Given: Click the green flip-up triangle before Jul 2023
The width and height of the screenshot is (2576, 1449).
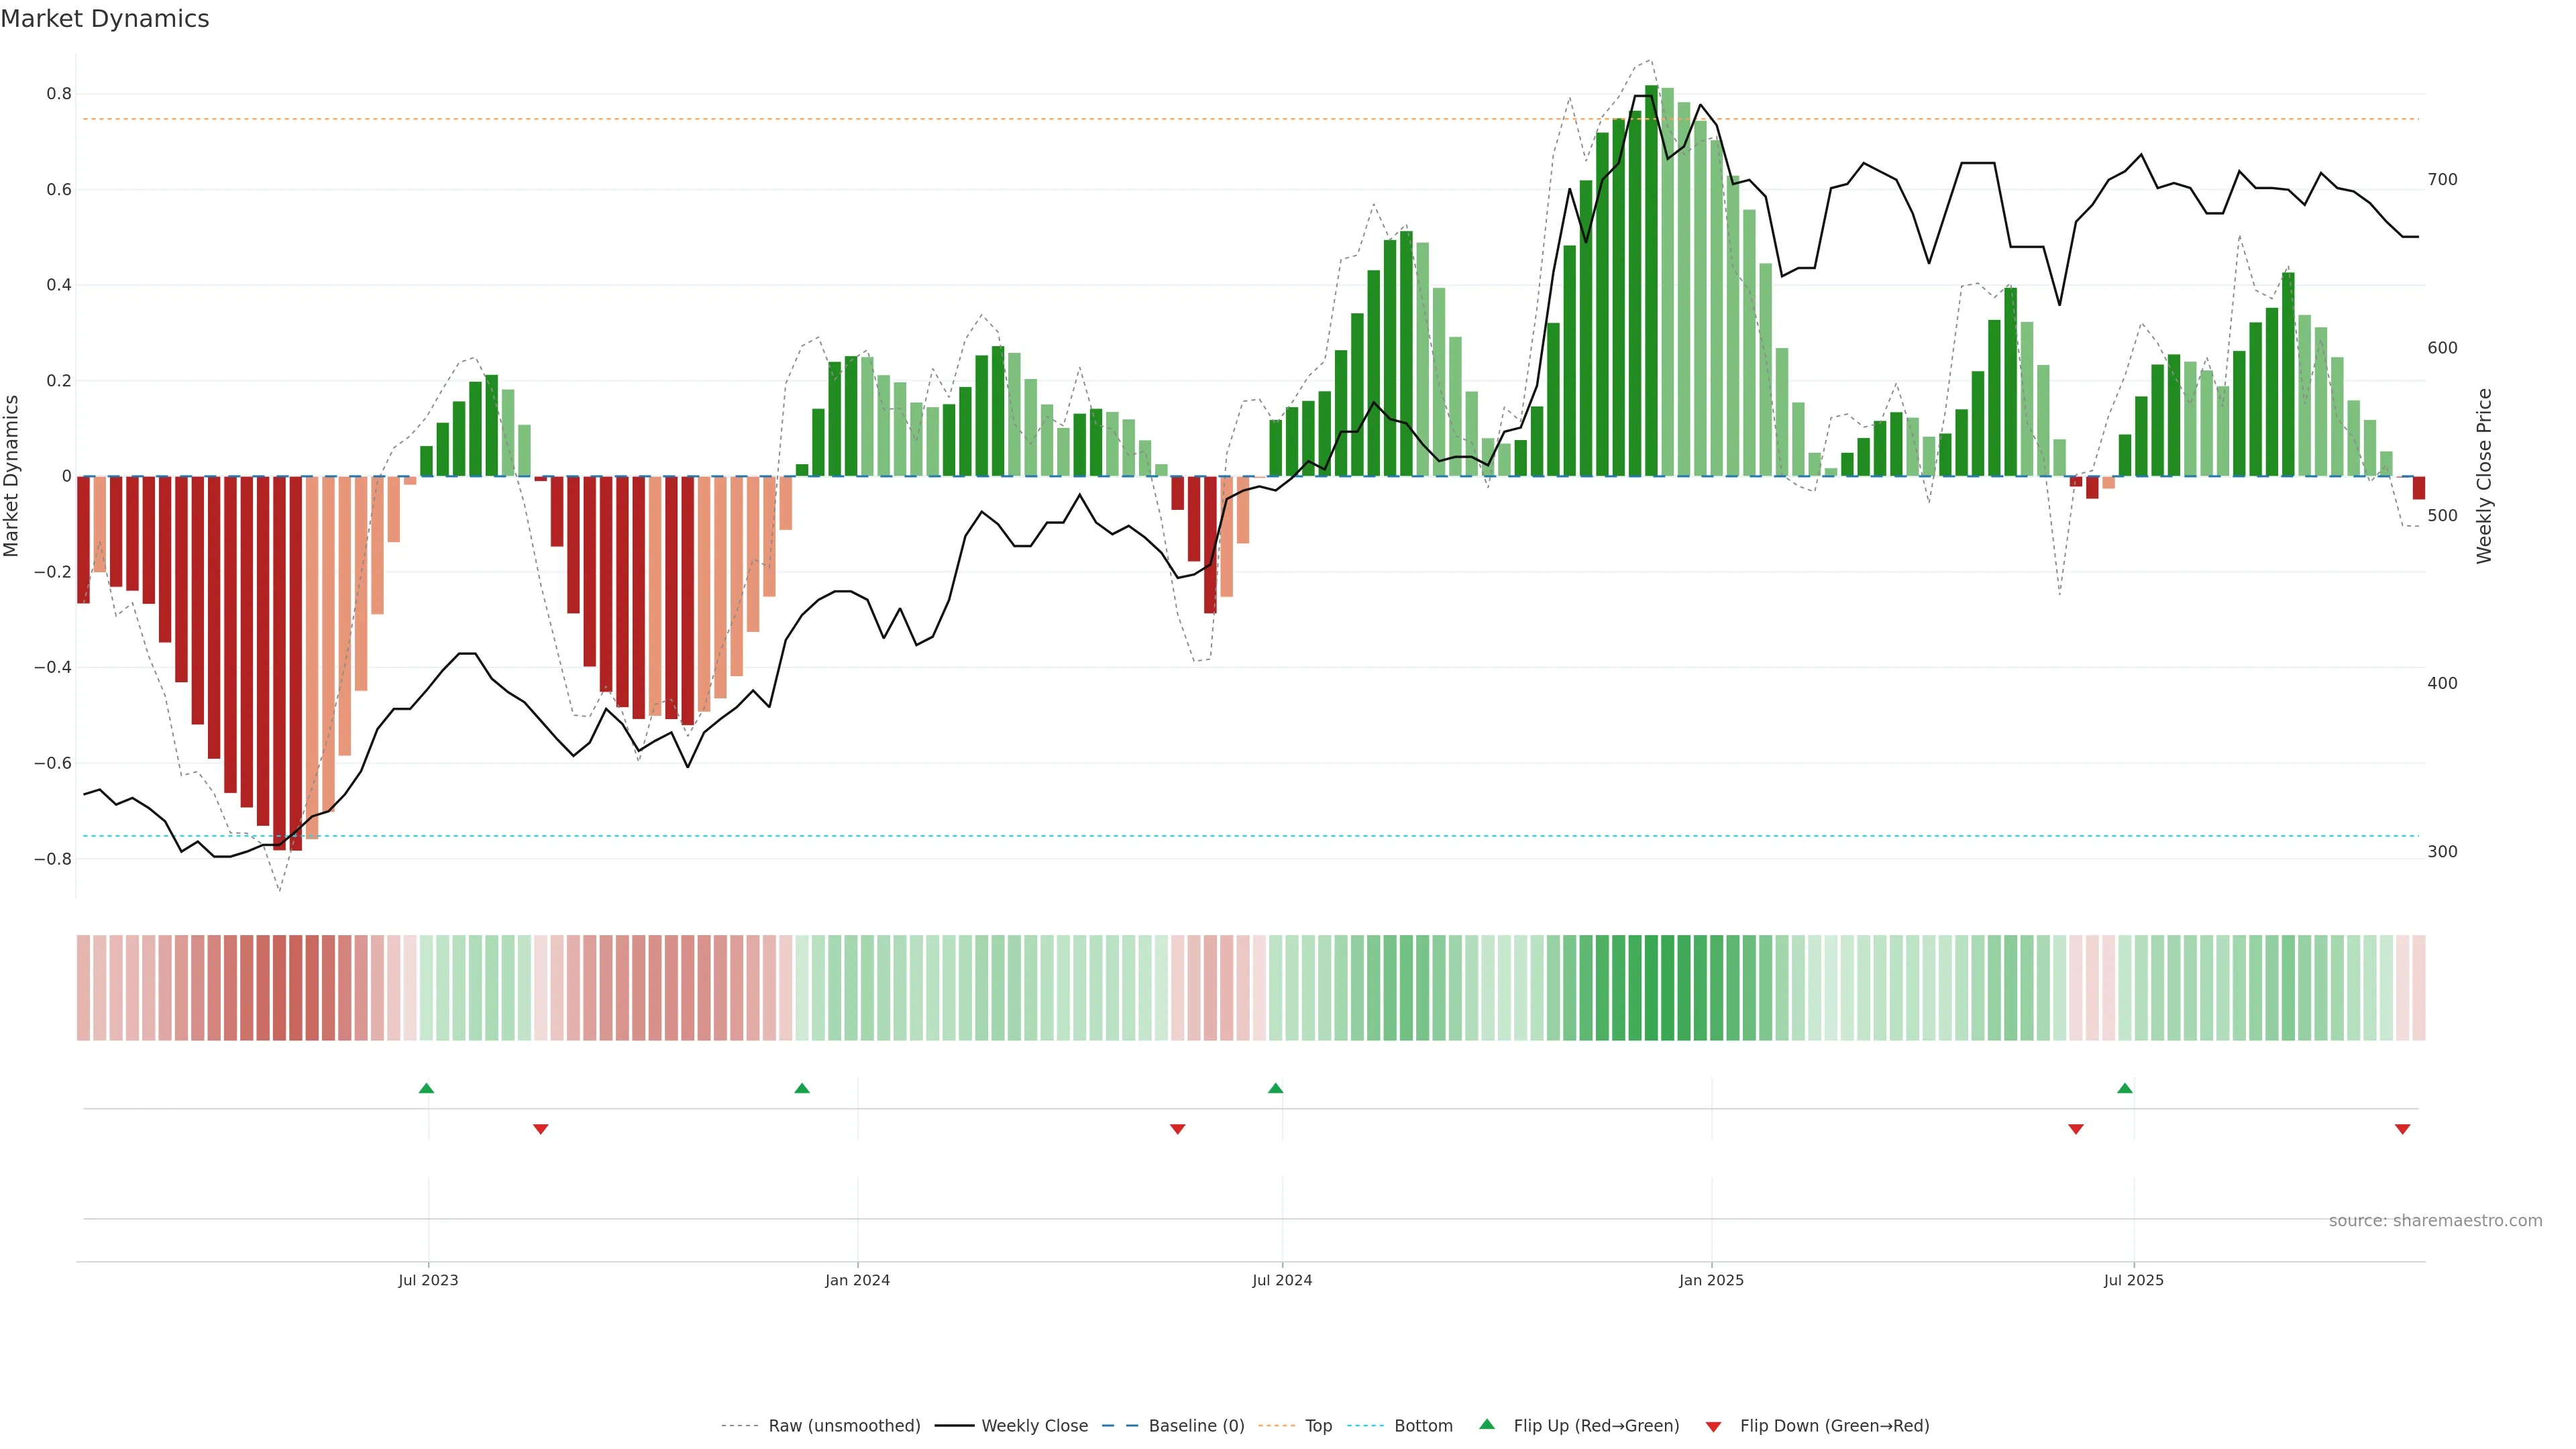Looking at the screenshot, I should click(426, 1088).
